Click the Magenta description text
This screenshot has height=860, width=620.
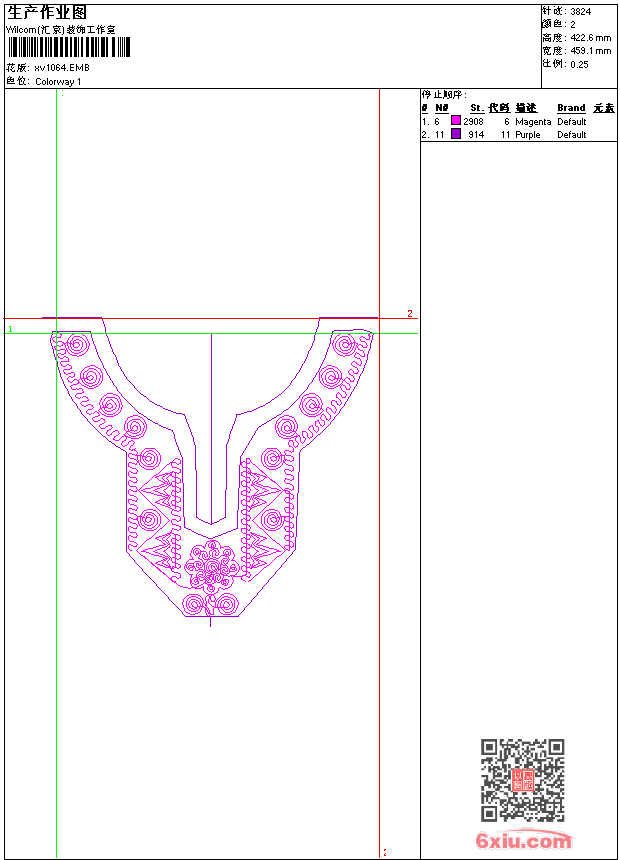click(x=533, y=122)
